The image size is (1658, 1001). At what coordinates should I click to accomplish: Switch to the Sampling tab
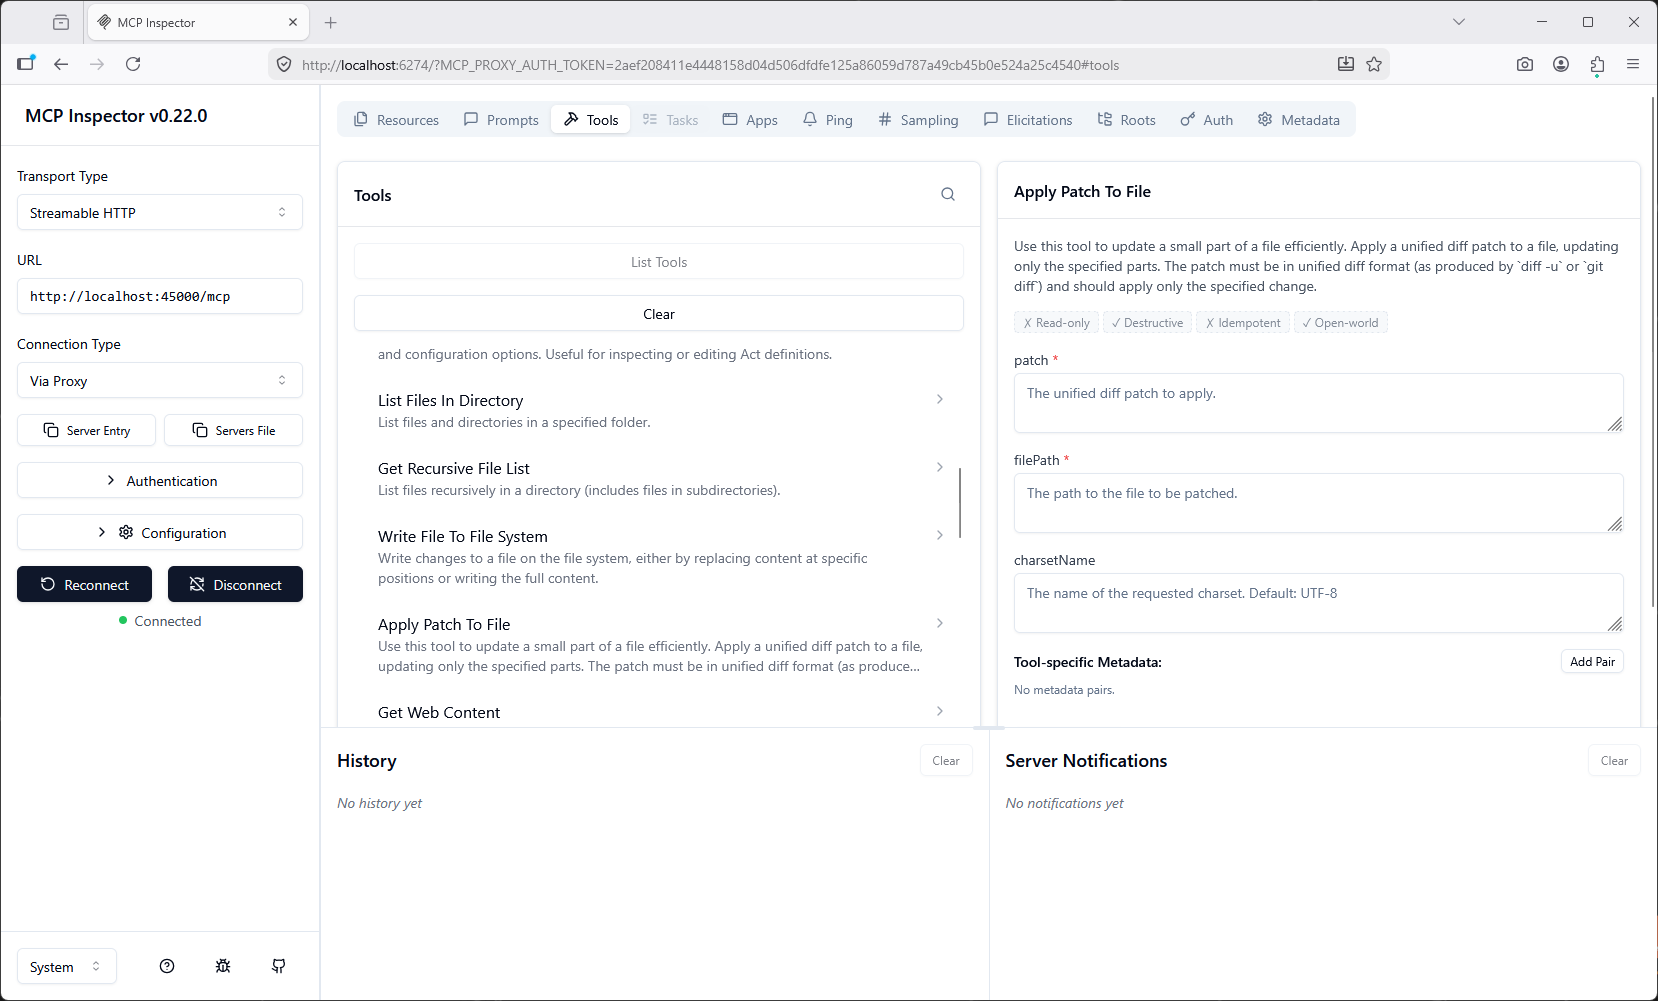click(x=918, y=120)
